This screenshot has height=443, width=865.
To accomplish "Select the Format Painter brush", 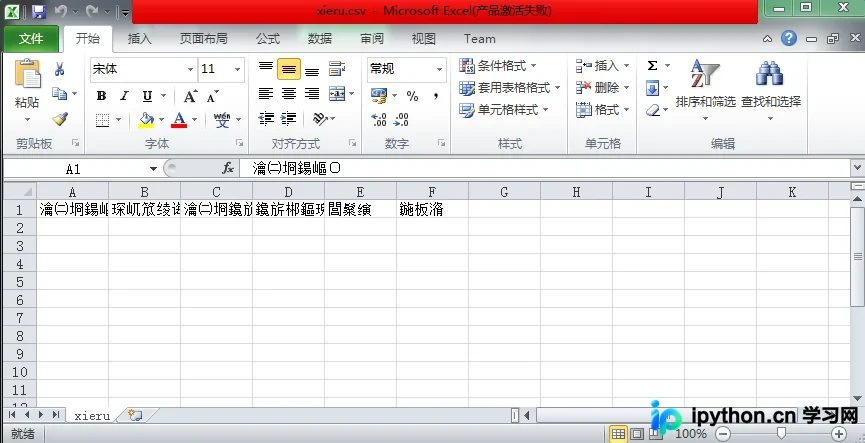I will click(60, 119).
